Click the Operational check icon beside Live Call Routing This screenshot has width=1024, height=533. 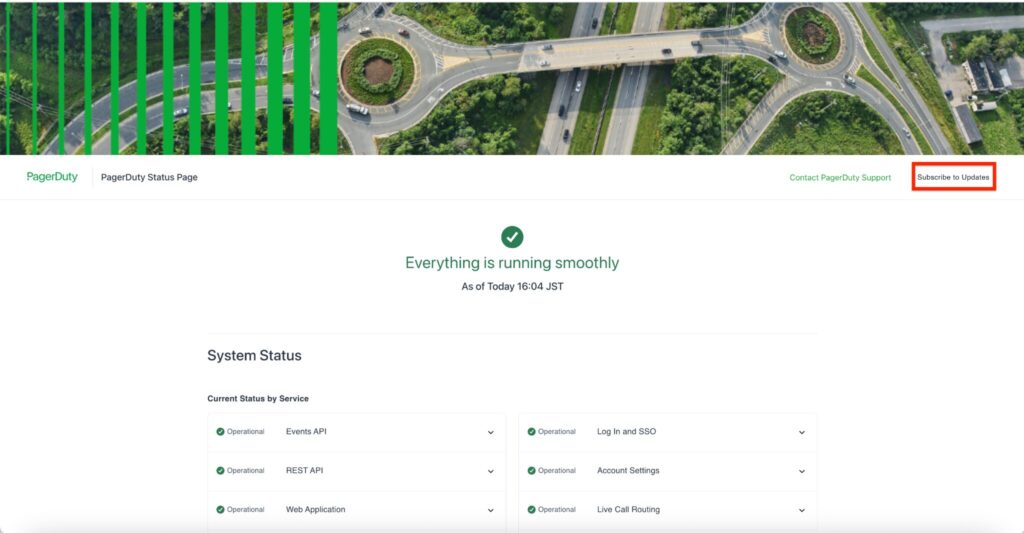click(x=531, y=510)
